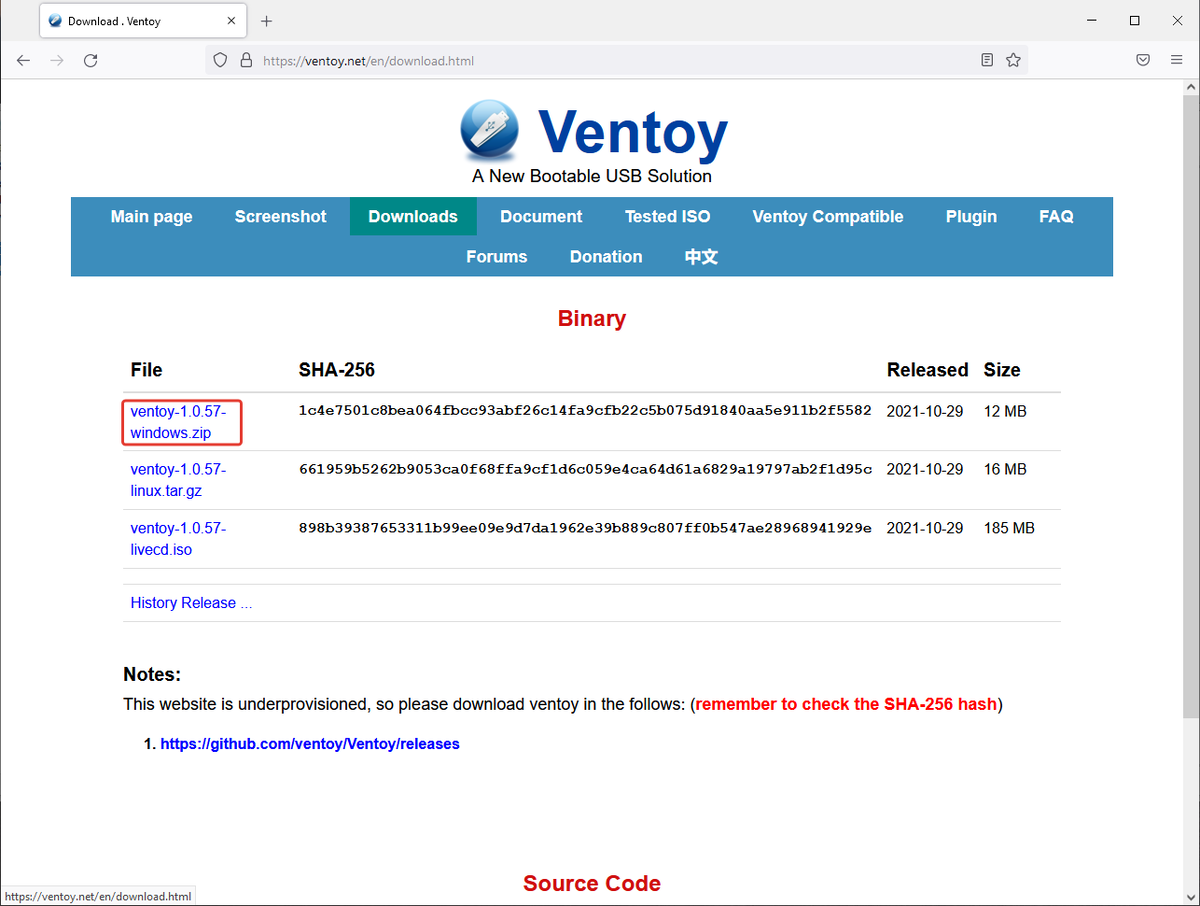Open the Tested ISO menu item
Viewport: 1200px width, 906px height.
point(668,216)
